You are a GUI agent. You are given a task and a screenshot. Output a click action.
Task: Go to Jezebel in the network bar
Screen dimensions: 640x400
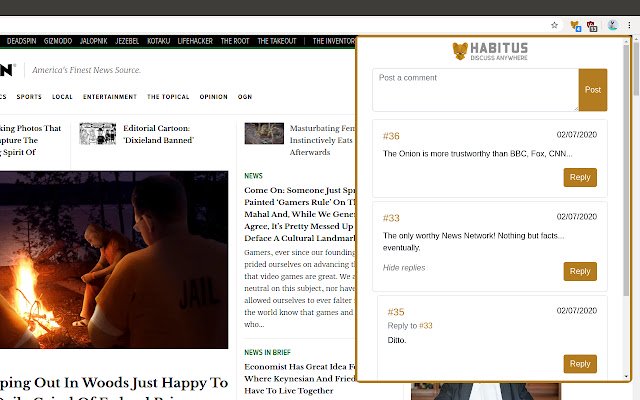(127, 41)
